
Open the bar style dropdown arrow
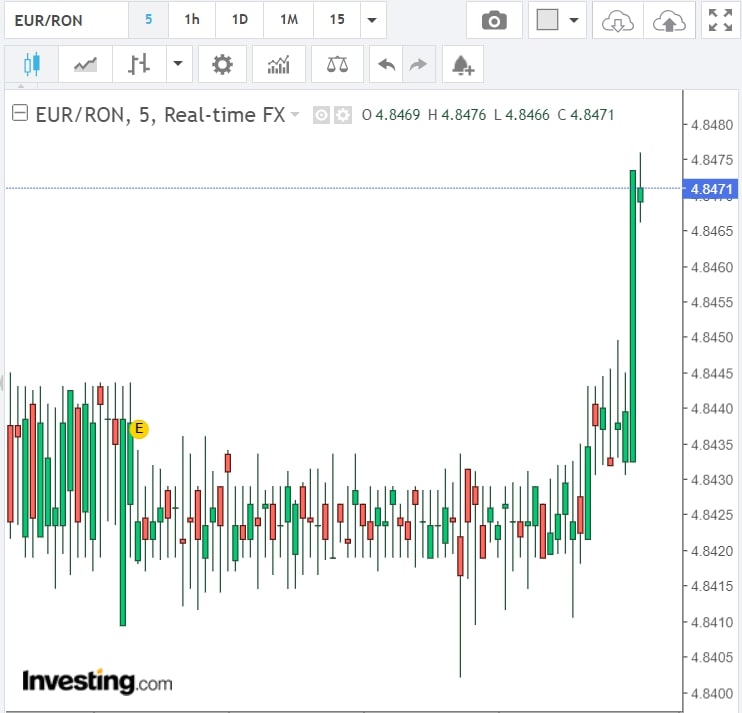177,65
